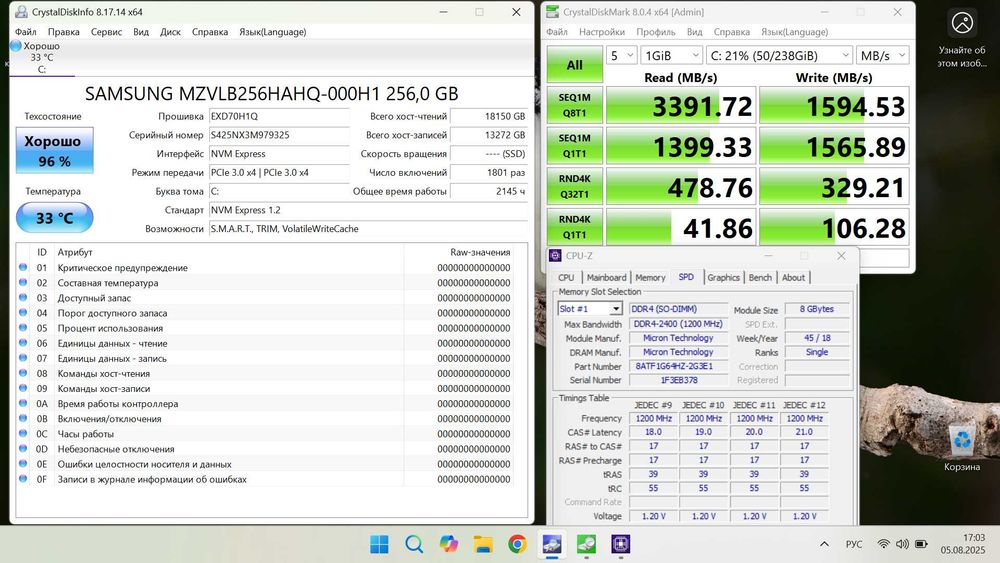The height and width of the screenshot is (563, 1000).
Task: Click Part Number value 8ATF1G64HZ-2G3E1
Action: (x=679, y=366)
